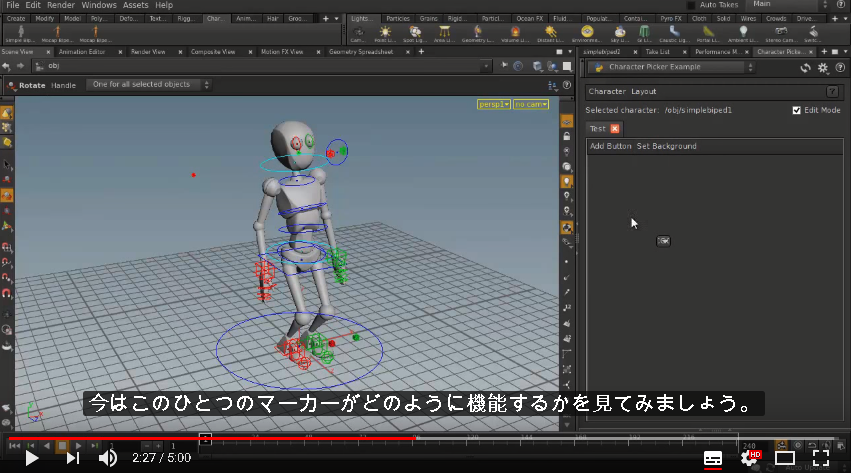
Task: Click Set Background in the picker
Action: pos(666,146)
